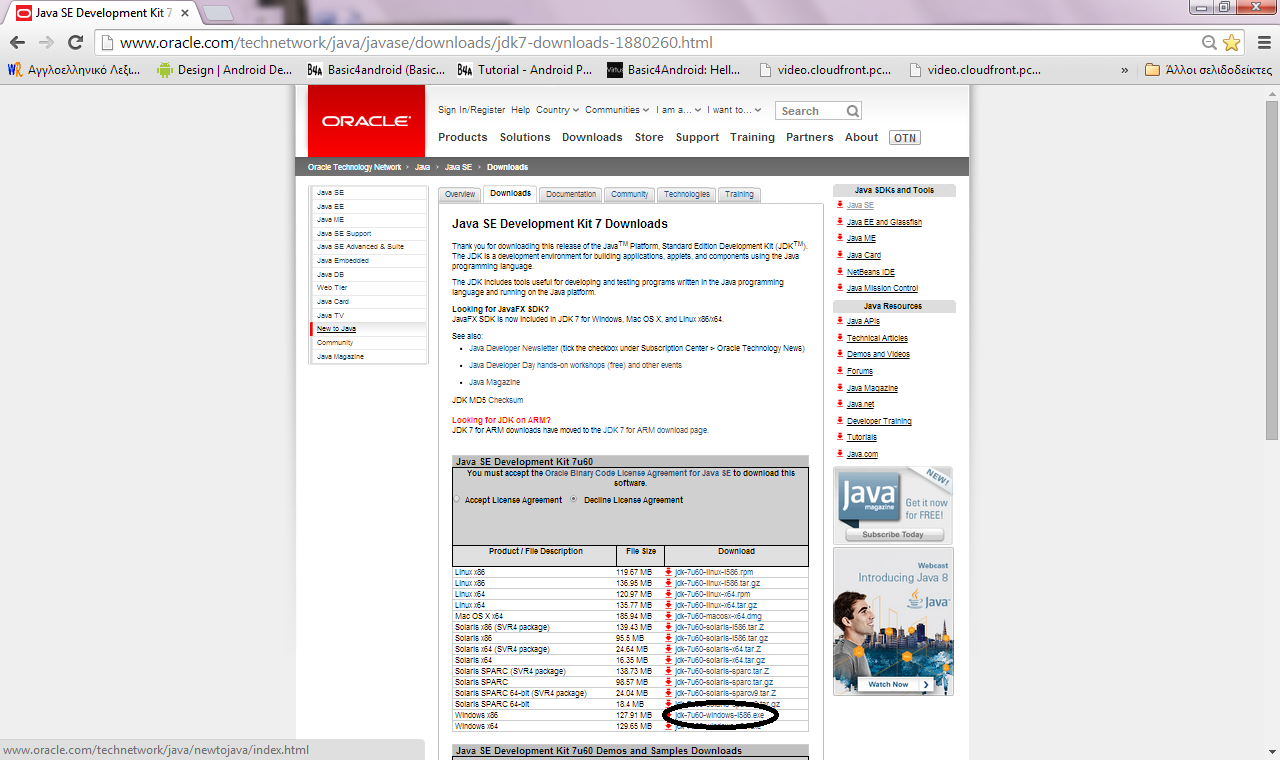Click the Oracle logo
The height and width of the screenshot is (760, 1280).
pyautogui.click(x=366, y=121)
